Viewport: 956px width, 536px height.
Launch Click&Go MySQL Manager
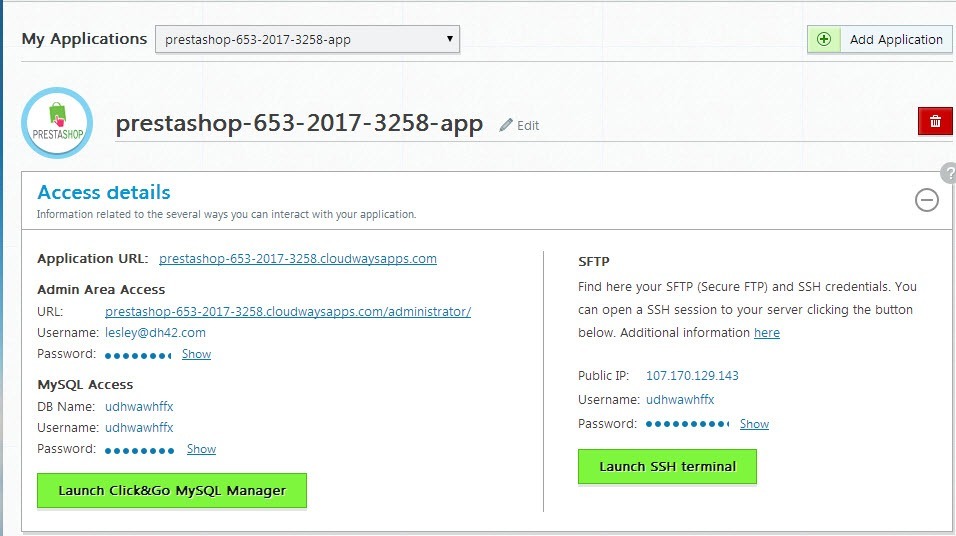172,490
